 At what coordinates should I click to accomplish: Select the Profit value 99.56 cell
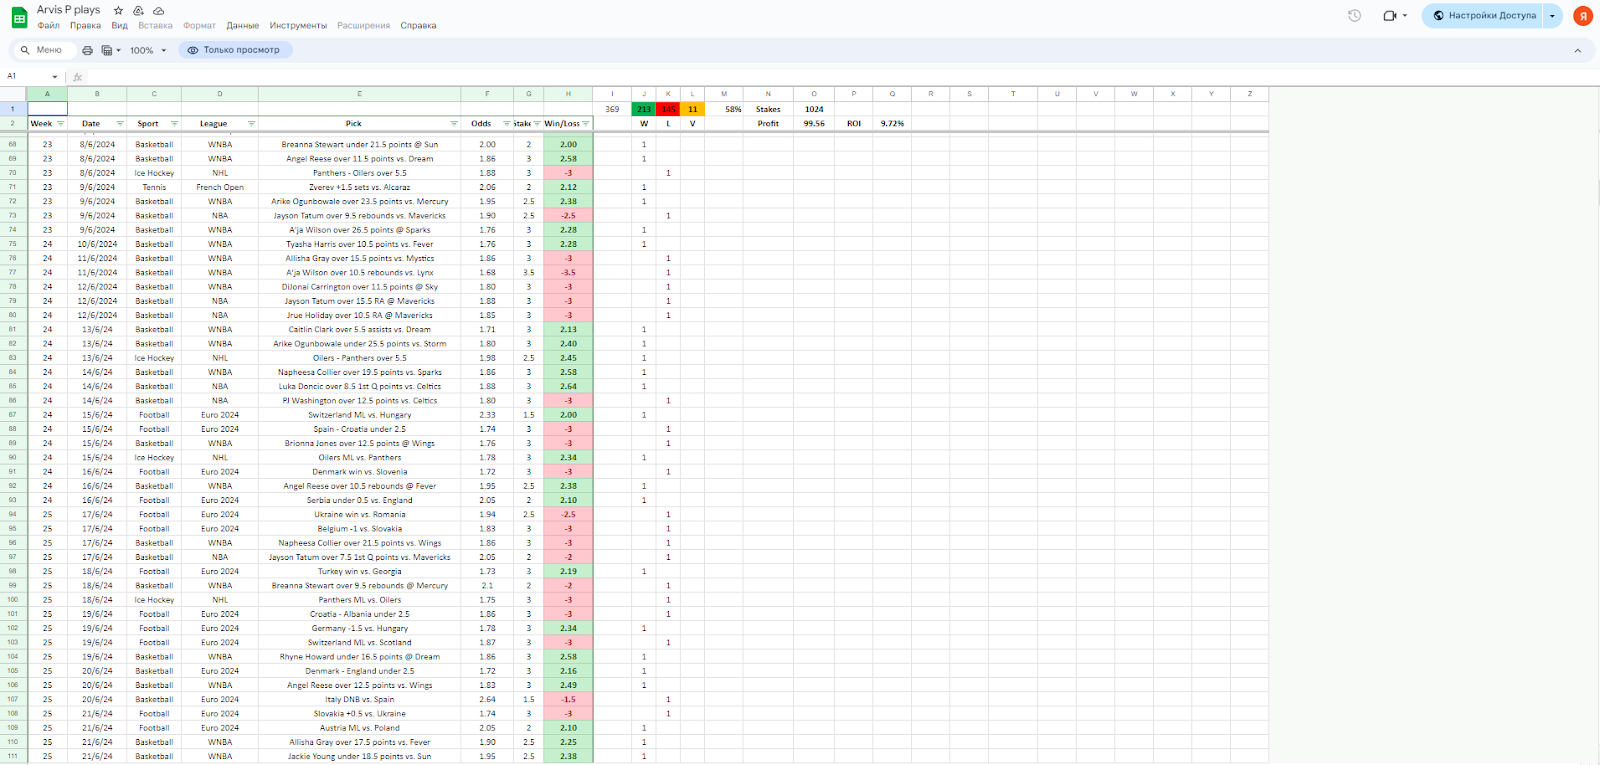tap(814, 124)
